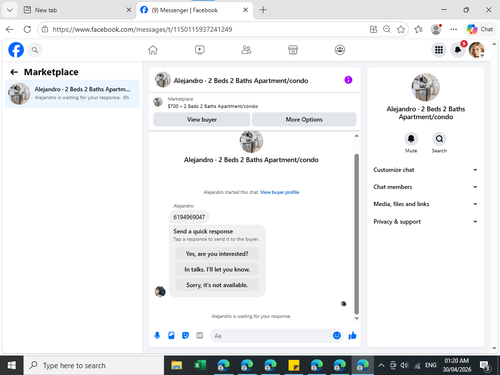
Task: Open Facebook notifications bell
Action: 458,50
